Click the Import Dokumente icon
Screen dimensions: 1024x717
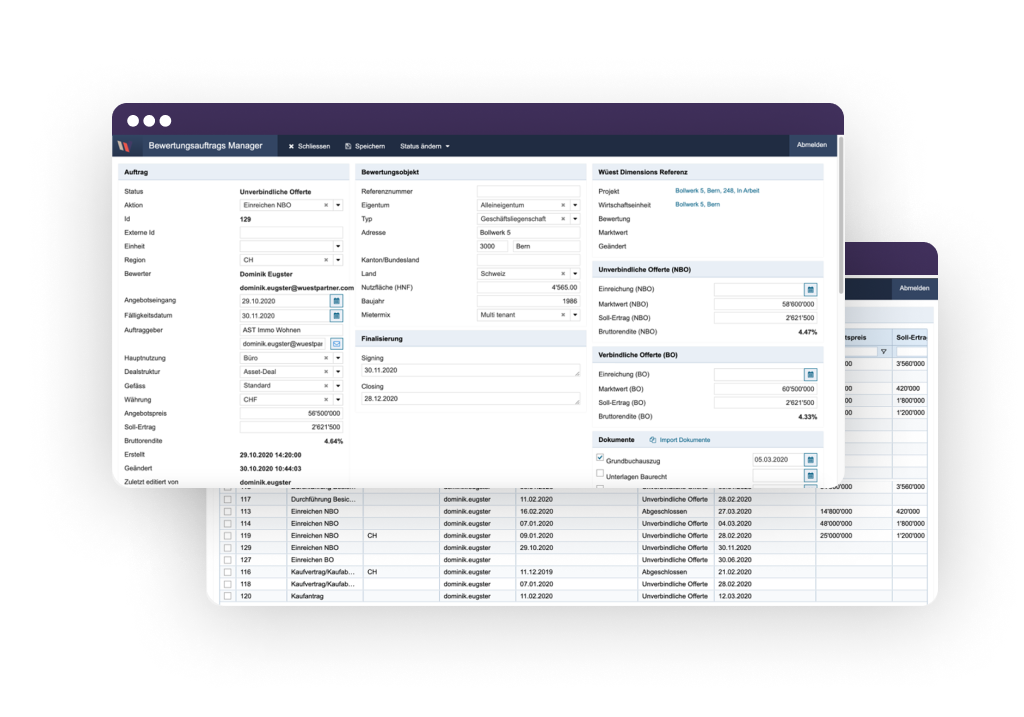[652, 440]
